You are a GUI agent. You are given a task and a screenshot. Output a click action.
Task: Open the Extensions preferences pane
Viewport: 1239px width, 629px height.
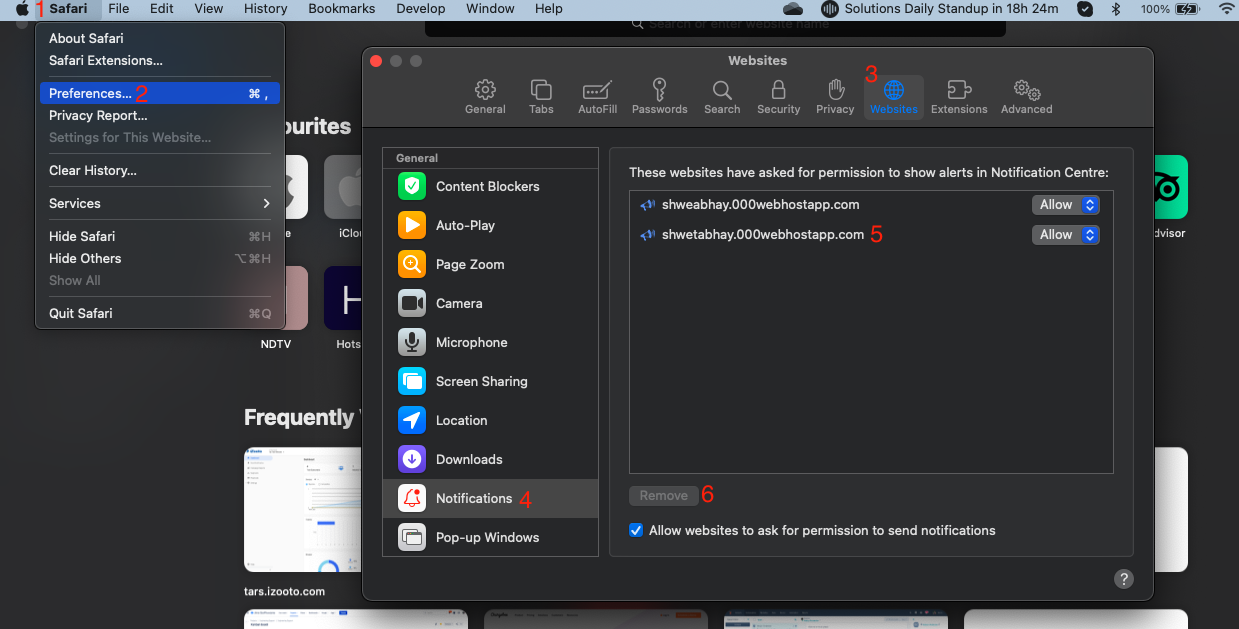(959, 97)
